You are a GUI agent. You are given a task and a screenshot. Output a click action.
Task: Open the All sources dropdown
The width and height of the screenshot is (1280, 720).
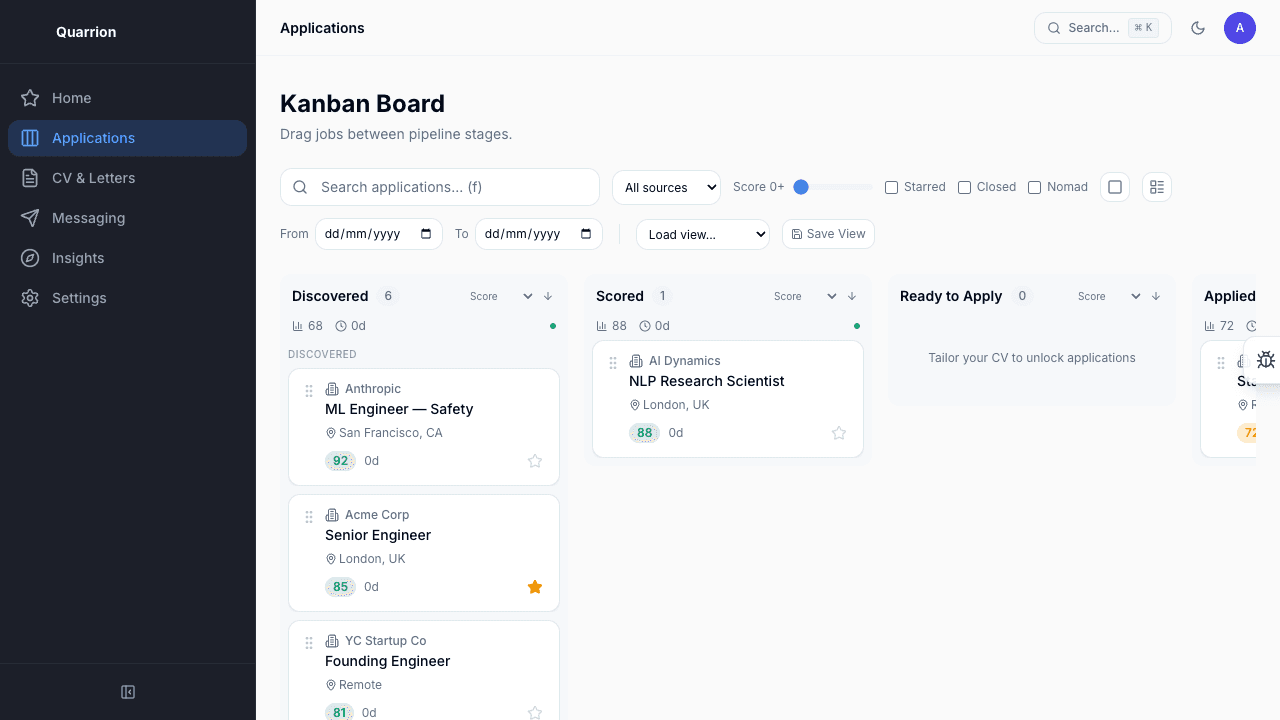[666, 187]
